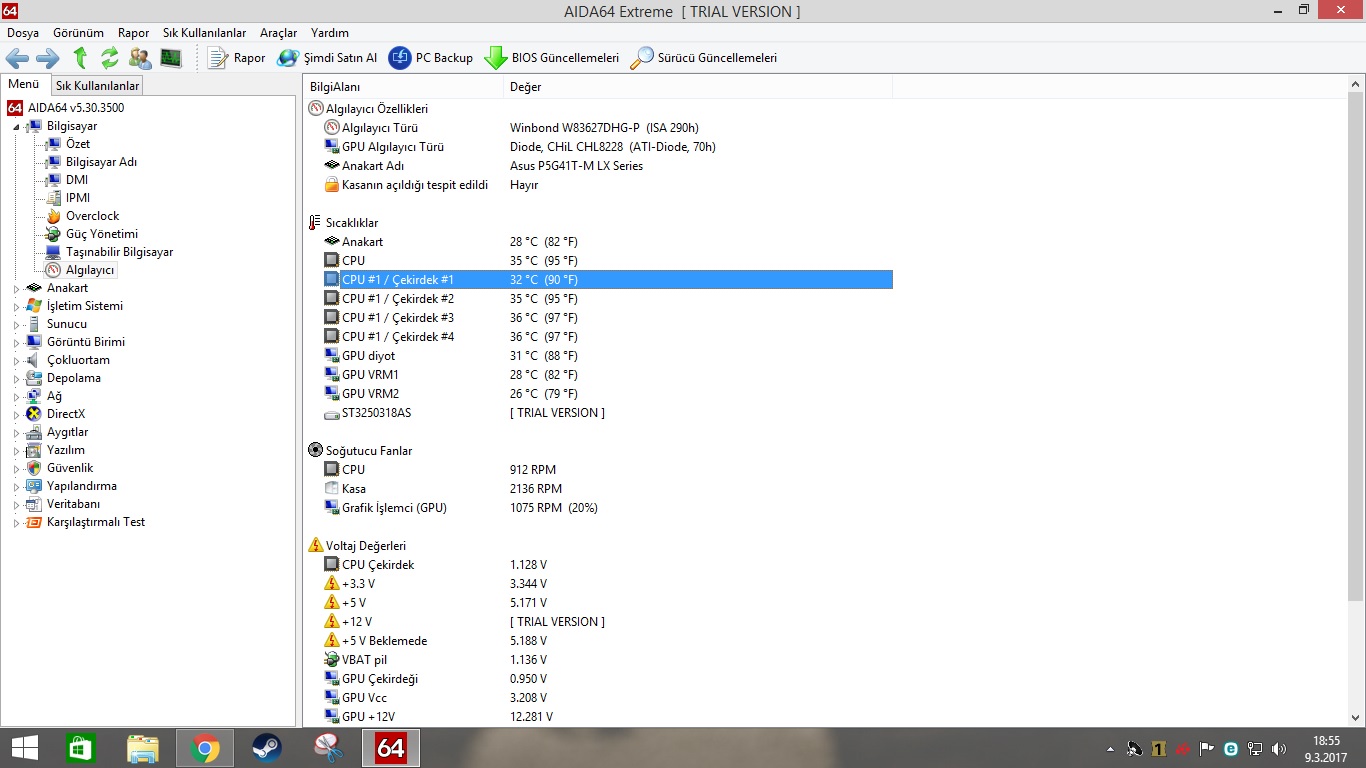Click the green up-level arrow icon
The image size is (1366, 768).
80,58
